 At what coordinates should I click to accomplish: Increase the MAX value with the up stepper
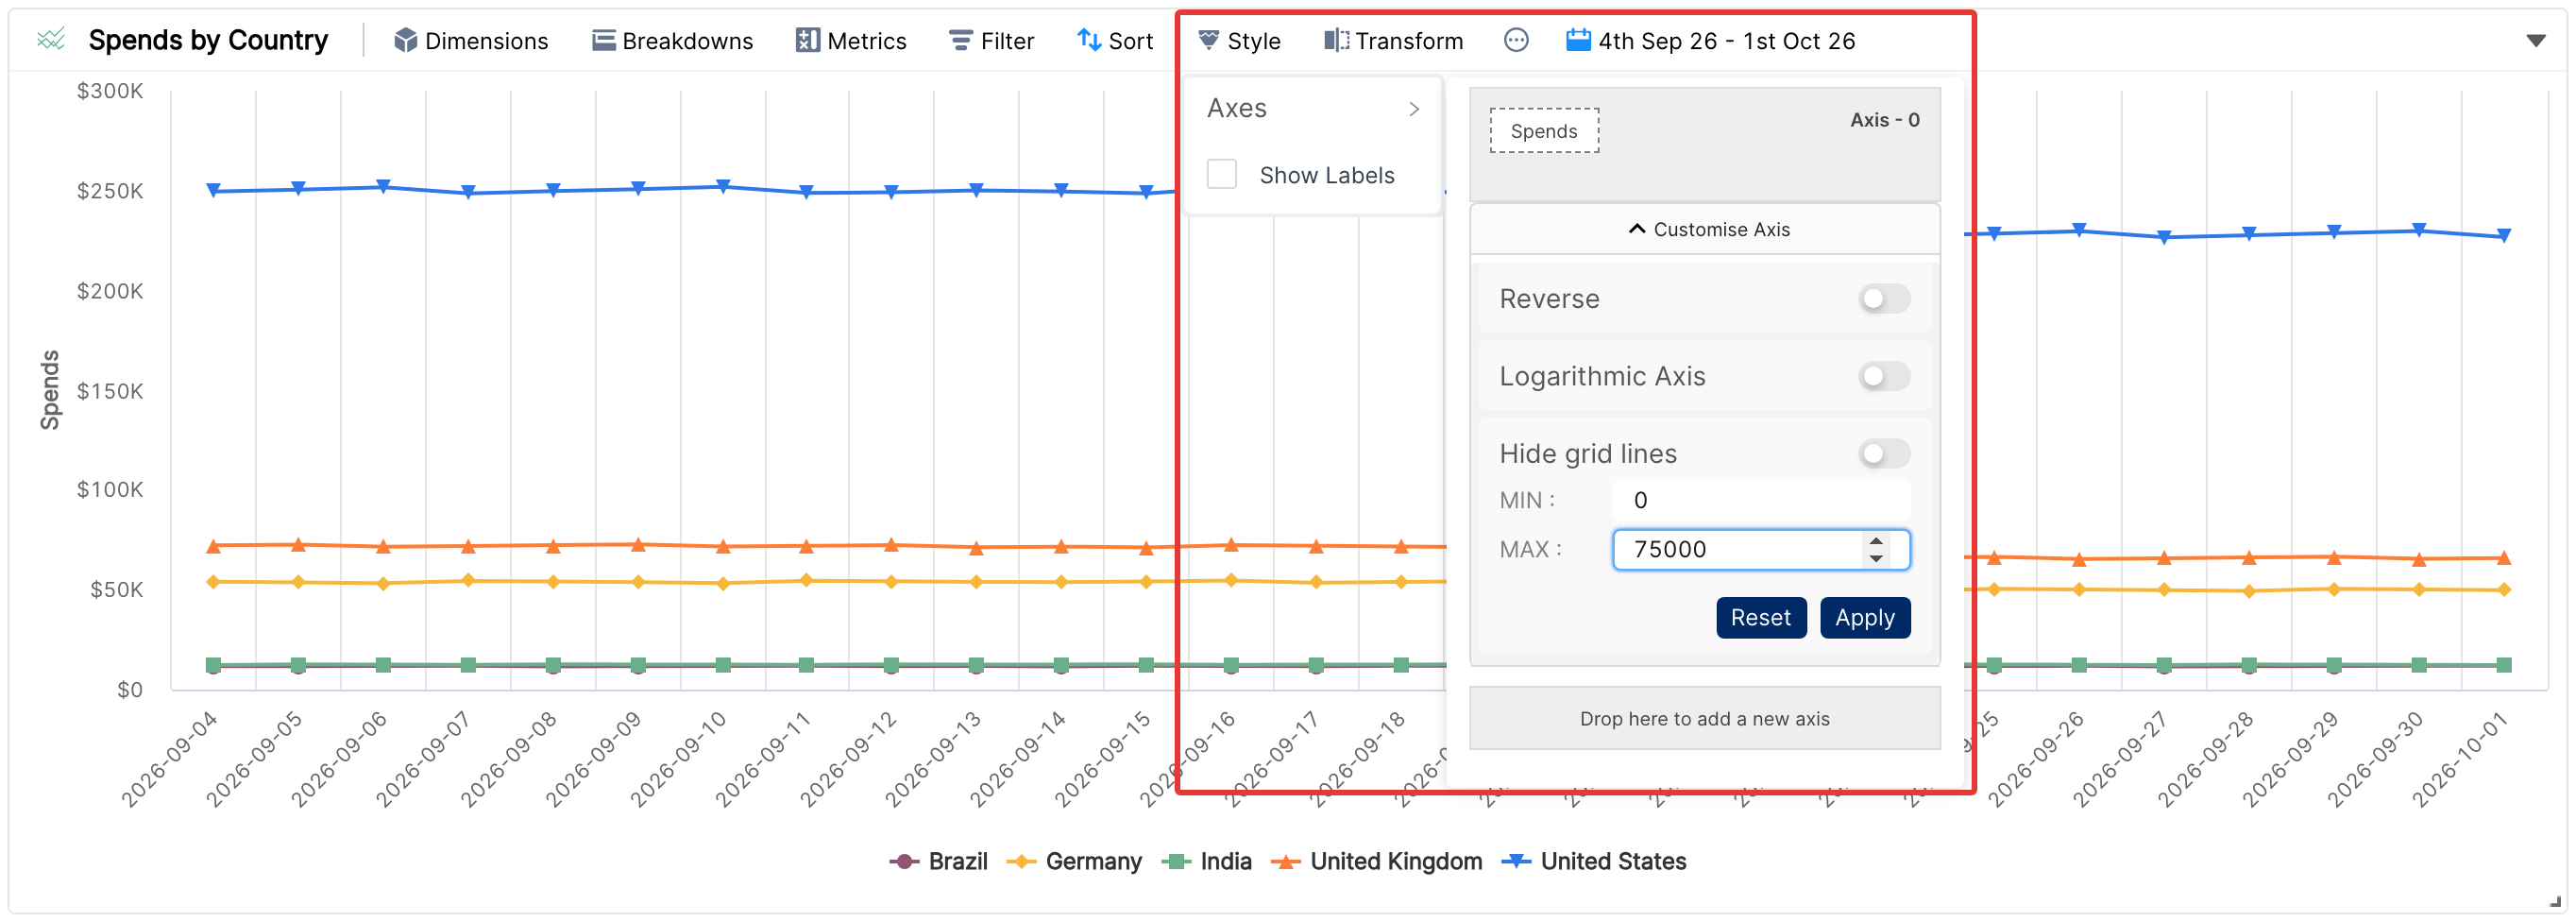click(x=1876, y=541)
